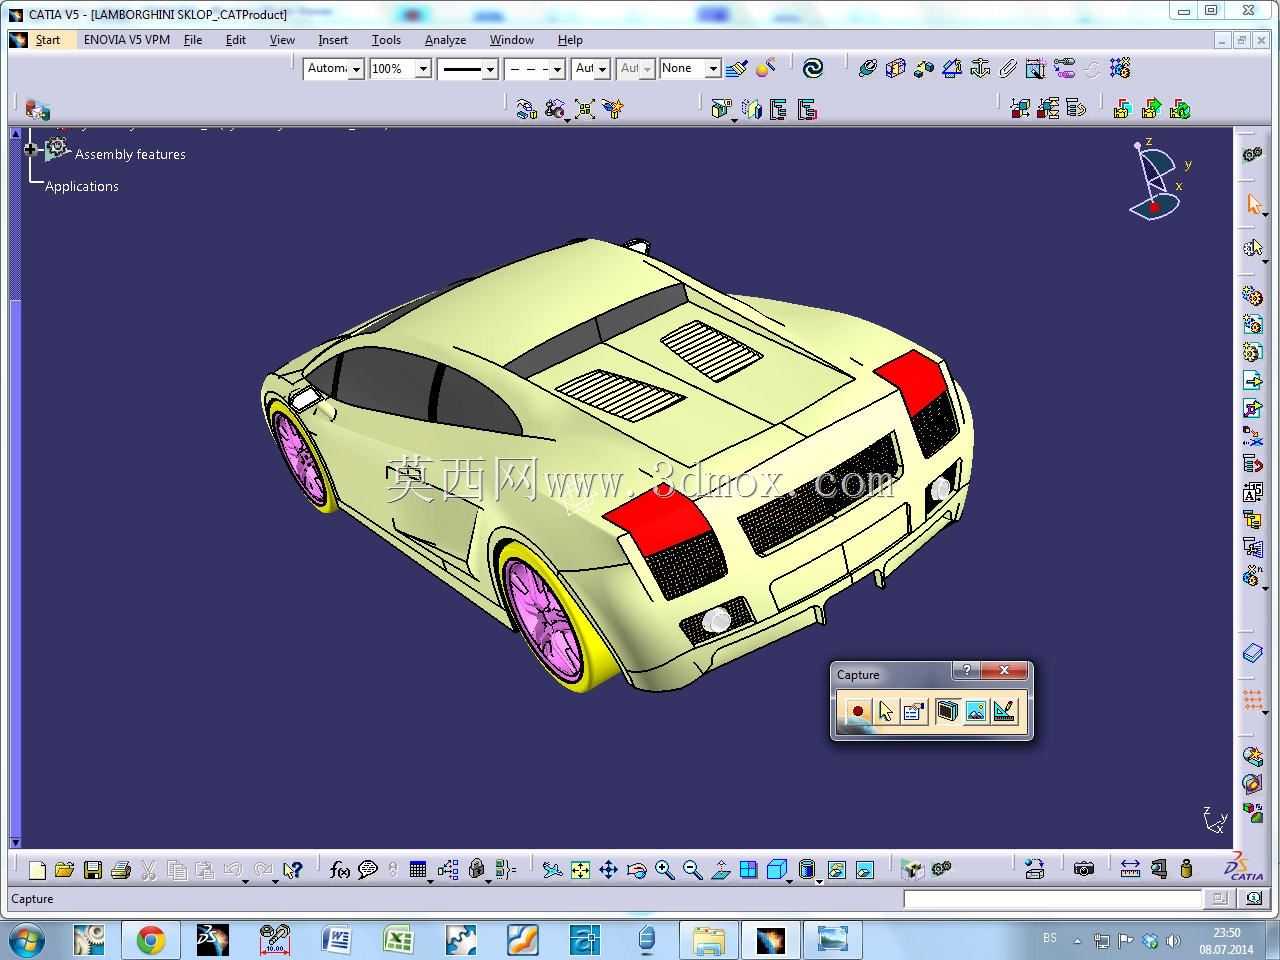
Task: Click the Painter format brush icon
Action: pos(737,68)
